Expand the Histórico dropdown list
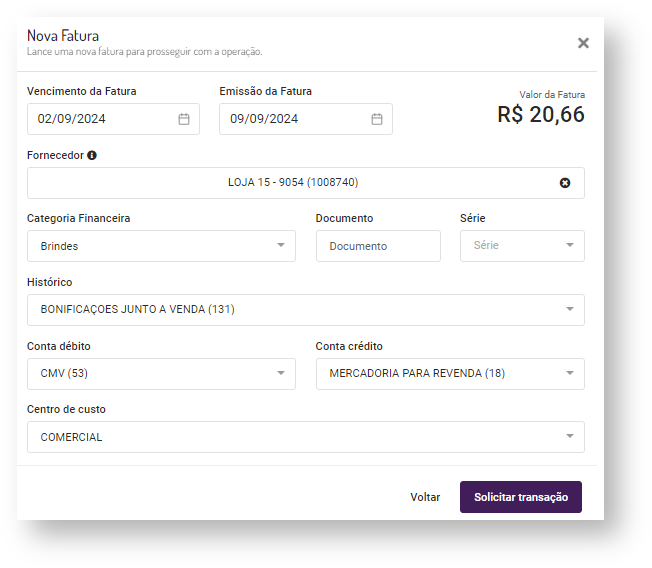The image size is (652, 568). (570, 309)
